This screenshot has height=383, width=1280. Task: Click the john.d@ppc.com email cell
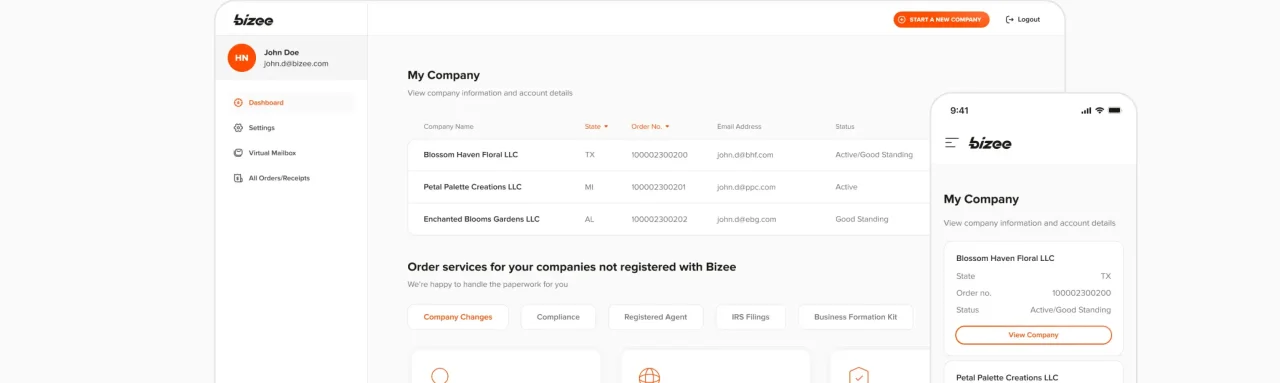[746, 187]
